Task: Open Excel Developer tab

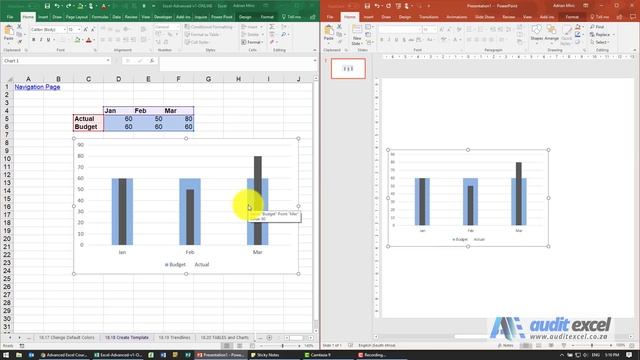Action: [x=163, y=17]
